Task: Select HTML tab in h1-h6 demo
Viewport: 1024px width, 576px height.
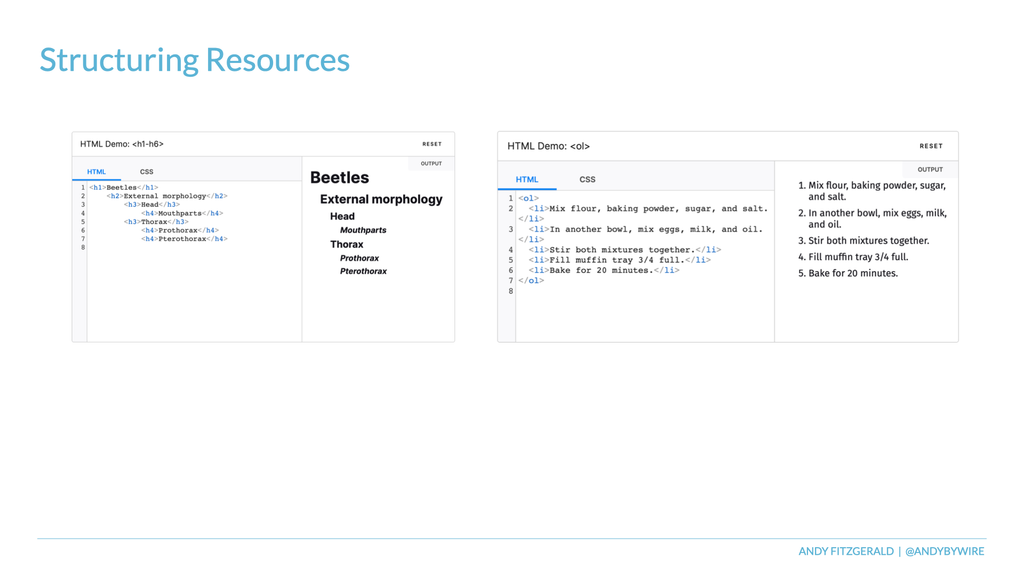Action: point(97,172)
